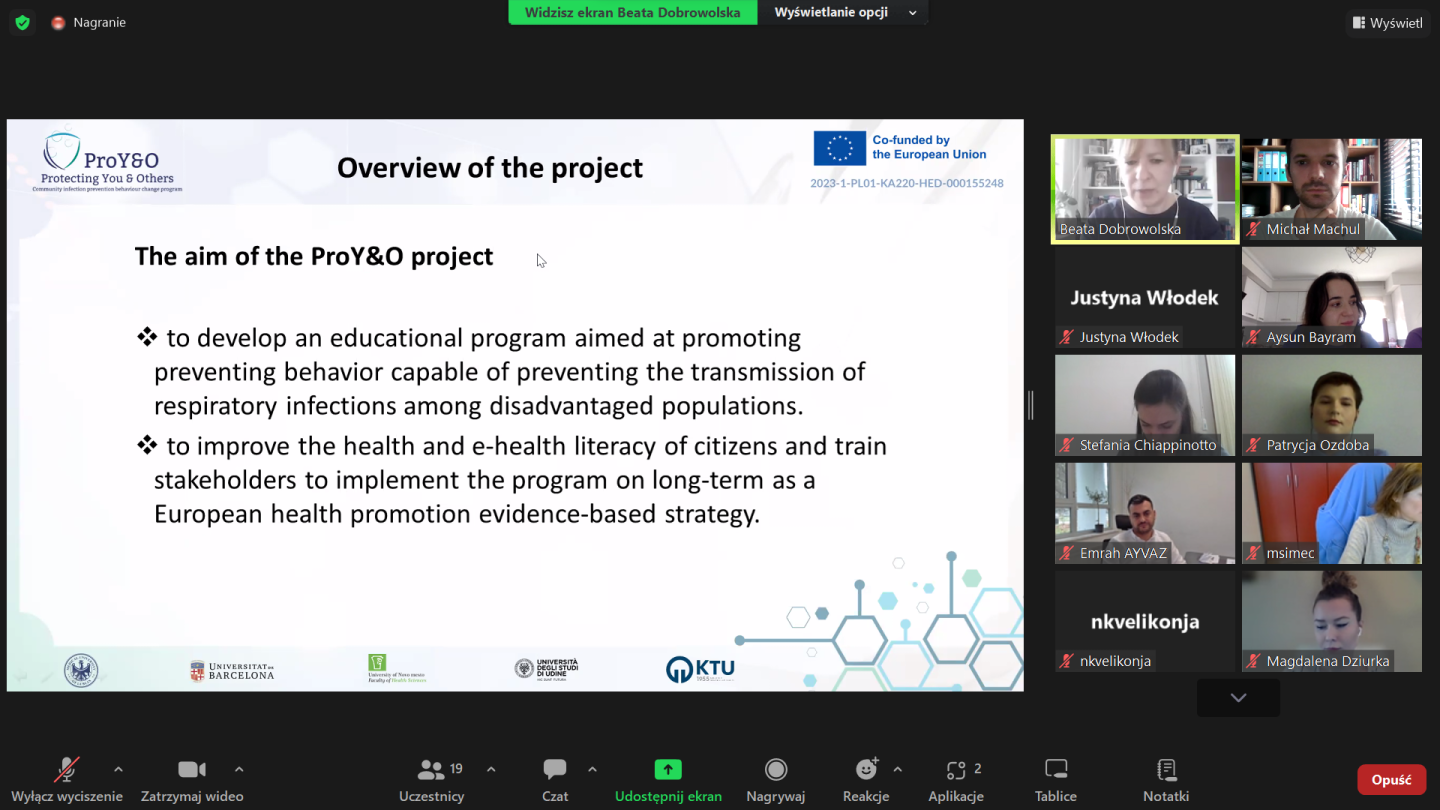Click the divider handle between slide and gallery
The height and width of the screenshot is (810, 1440).
1031,405
